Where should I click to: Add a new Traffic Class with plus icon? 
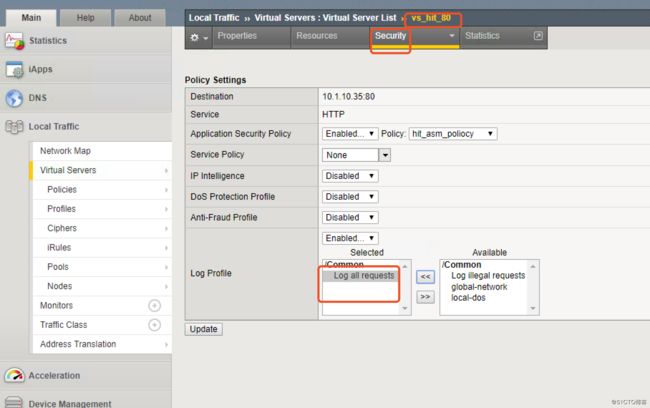154,325
